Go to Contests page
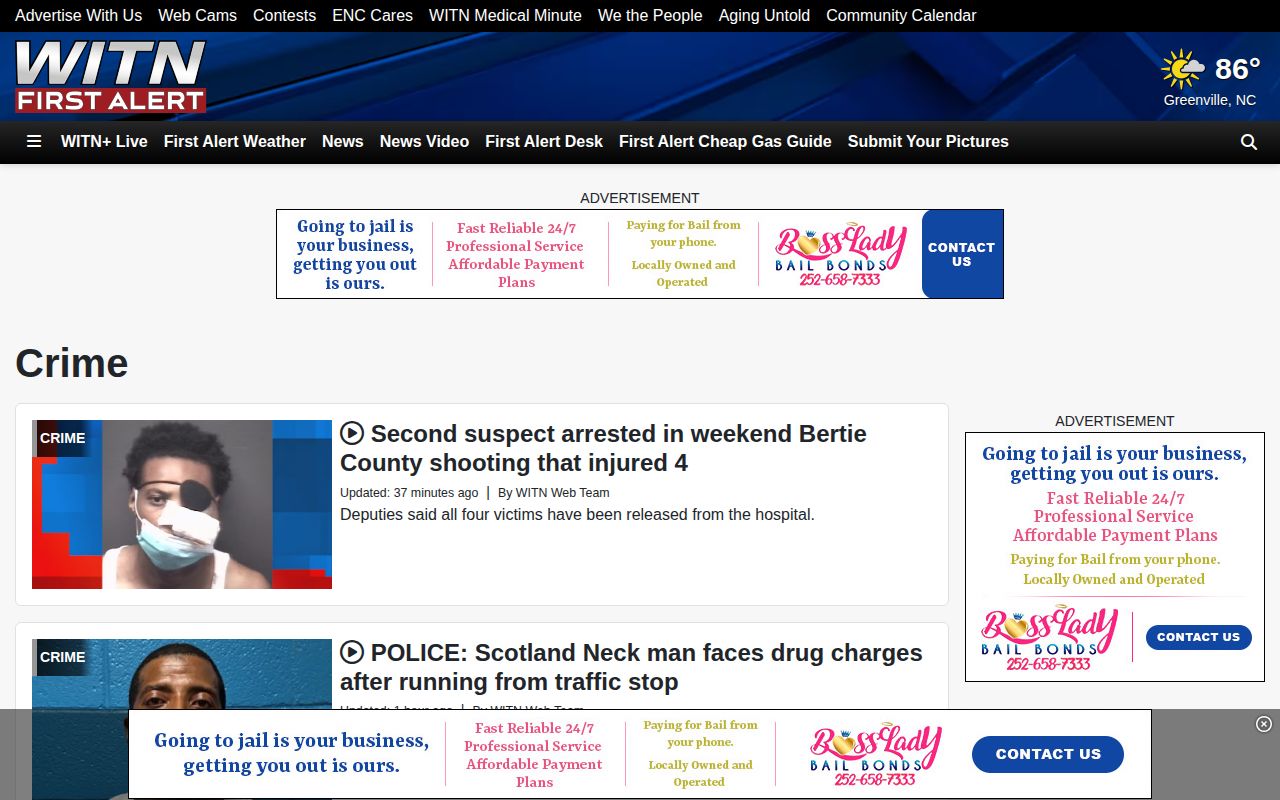This screenshot has width=1280, height=800. point(284,16)
